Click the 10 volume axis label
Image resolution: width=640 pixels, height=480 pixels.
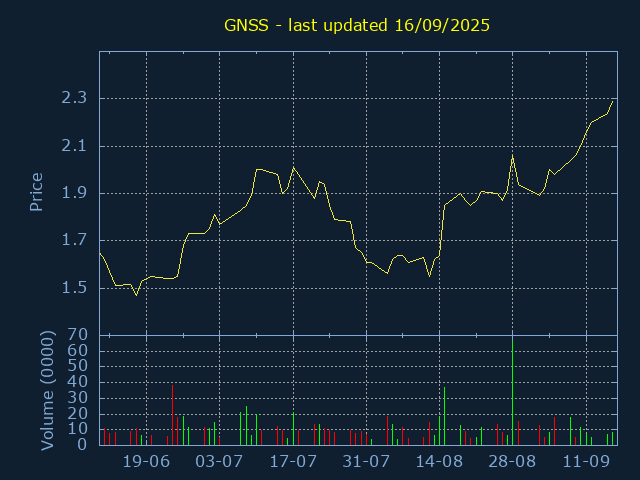[x=78, y=429]
